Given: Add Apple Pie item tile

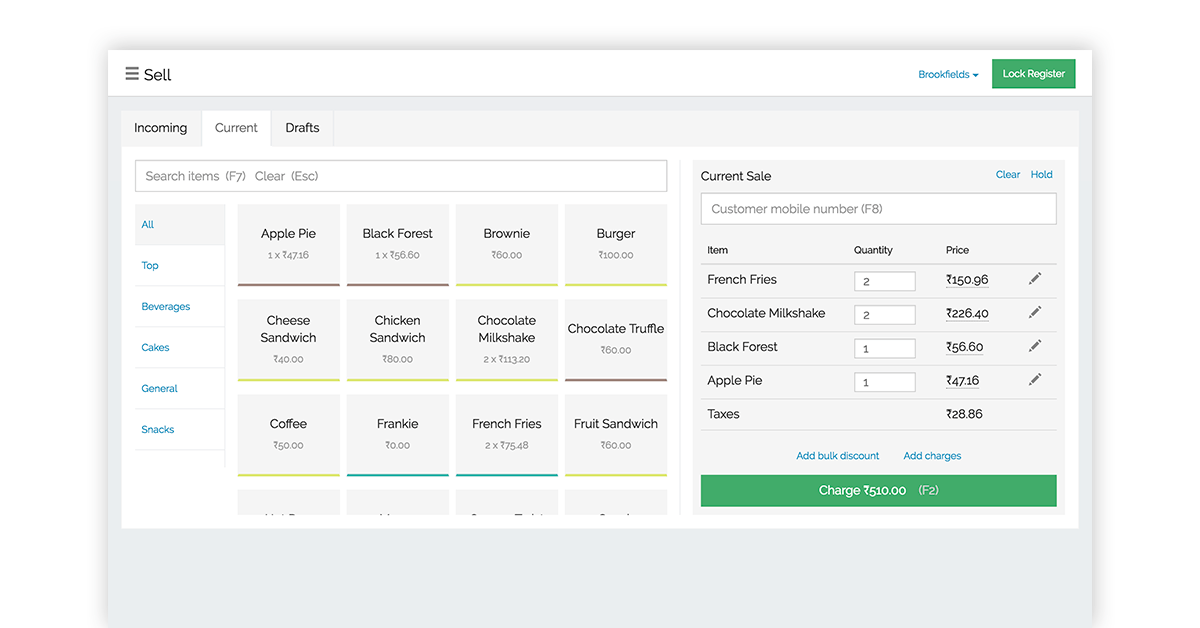Looking at the screenshot, I should tap(289, 245).
